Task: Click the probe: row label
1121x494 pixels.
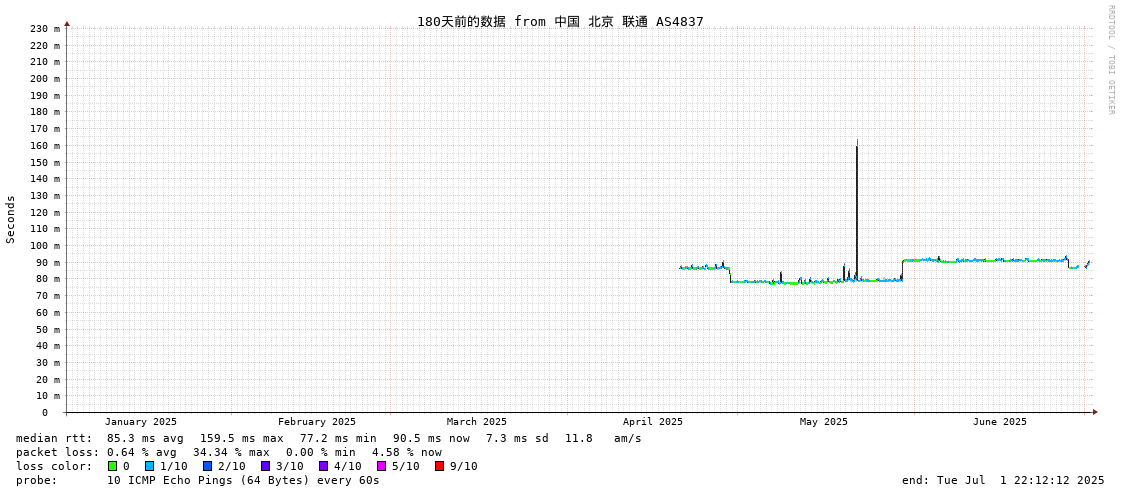Action: tap(36, 480)
